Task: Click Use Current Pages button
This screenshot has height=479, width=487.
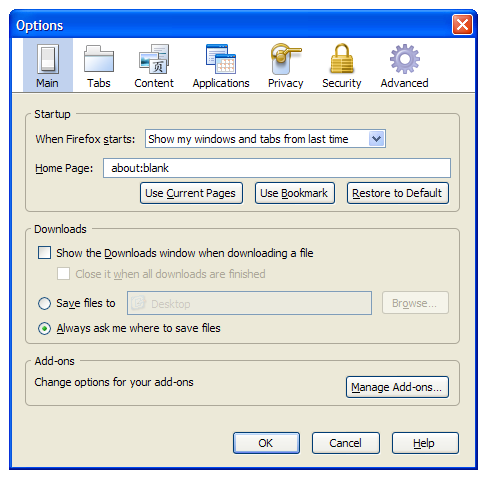Action: (191, 193)
